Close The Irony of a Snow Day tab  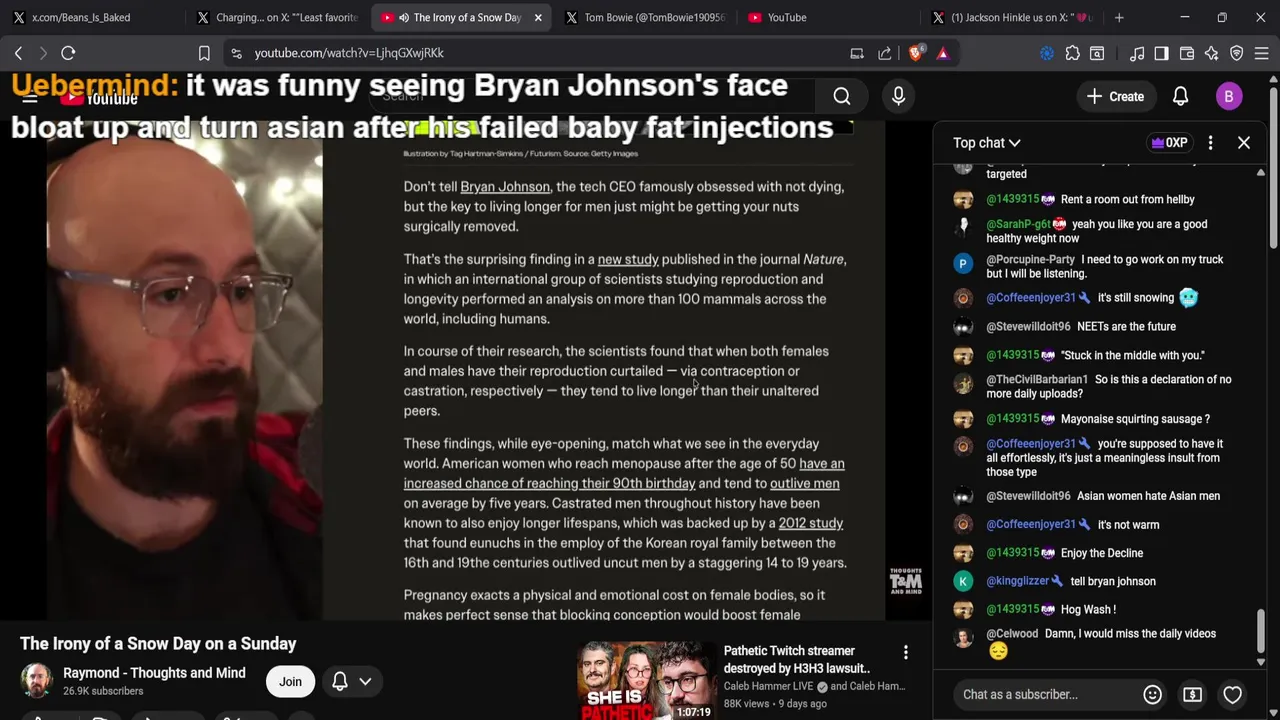coord(538,17)
